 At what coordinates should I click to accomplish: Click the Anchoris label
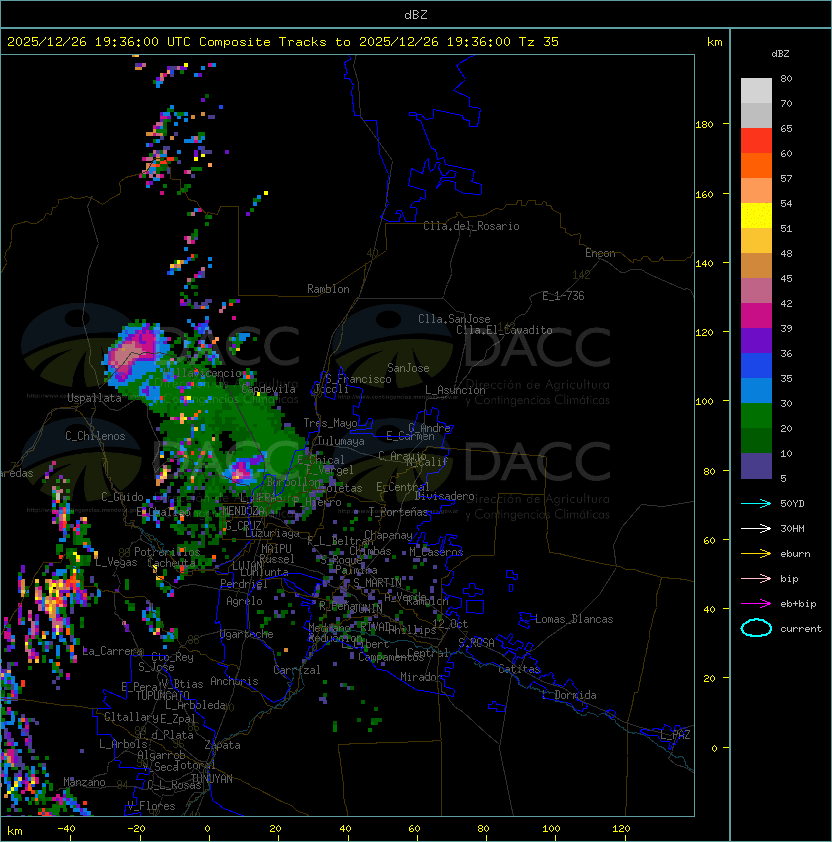[234, 681]
